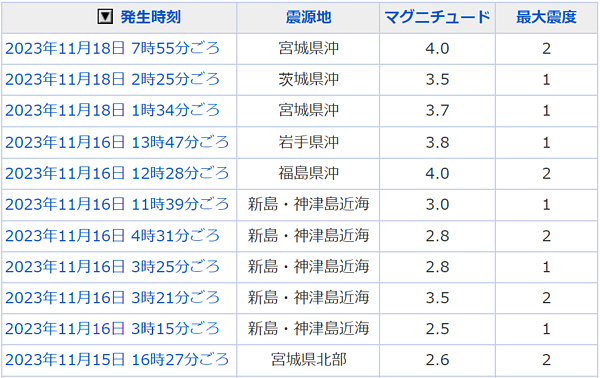Open the 2023年11月16日 3時15分ごろ earthquake entry
The width and height of the screenshot is (600, 378).
pyautogui.click(x=112, y=329)
